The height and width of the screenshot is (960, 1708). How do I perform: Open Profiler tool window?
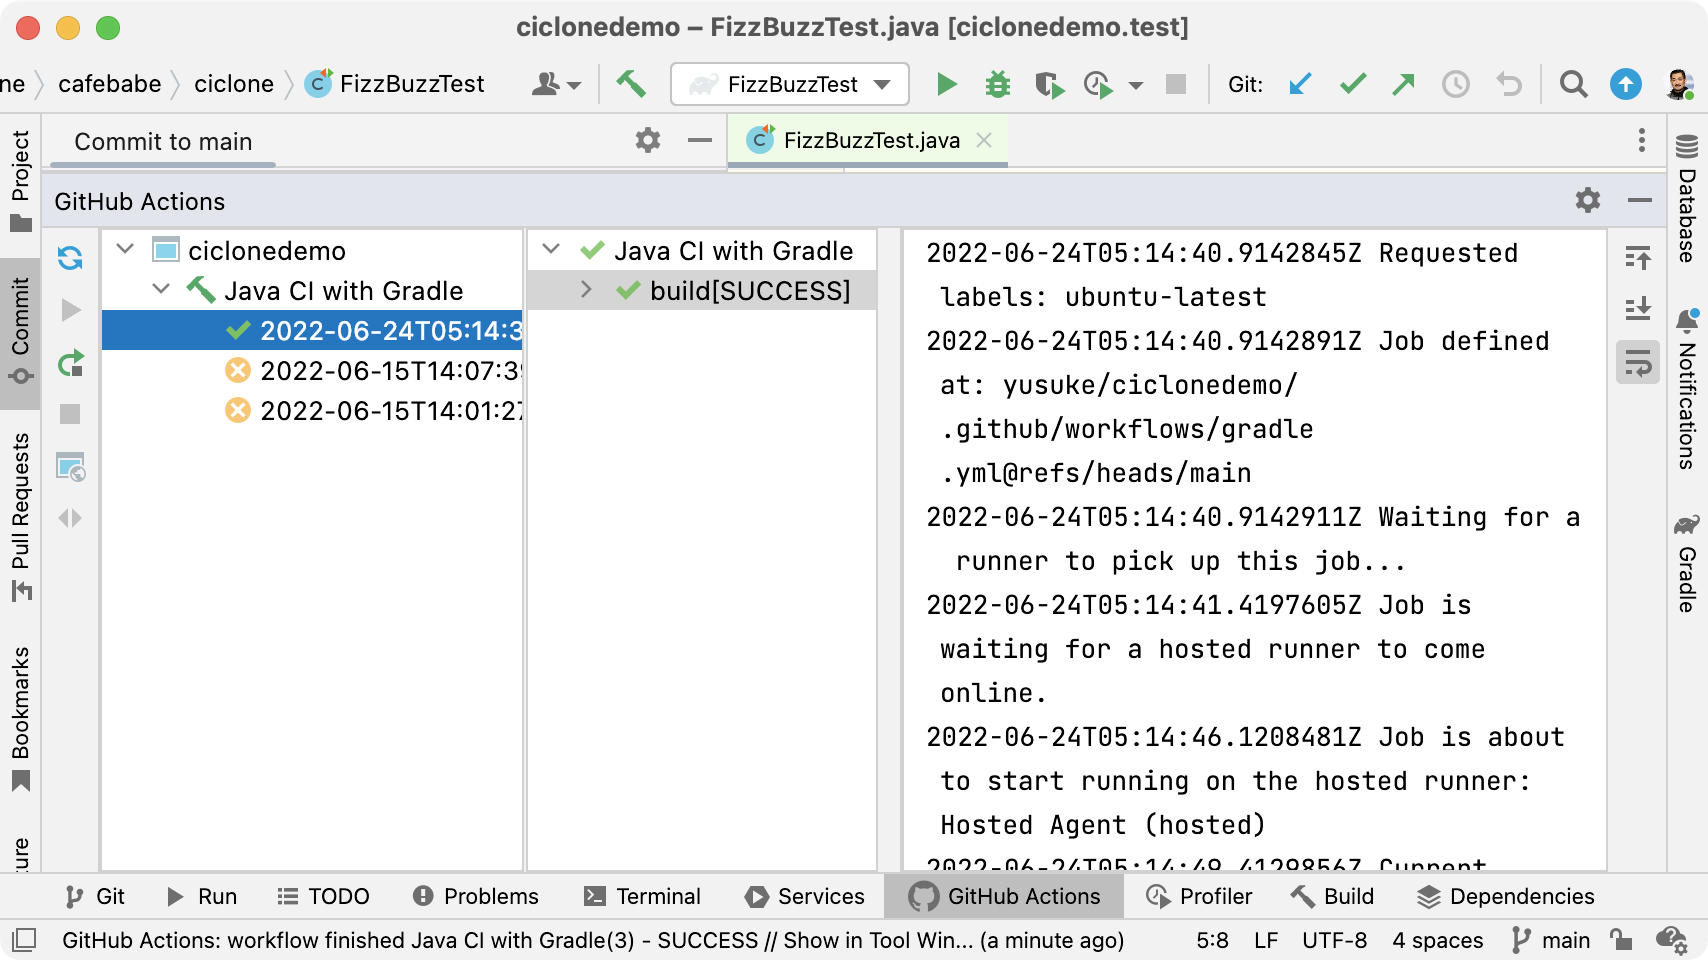(1199, 896)
